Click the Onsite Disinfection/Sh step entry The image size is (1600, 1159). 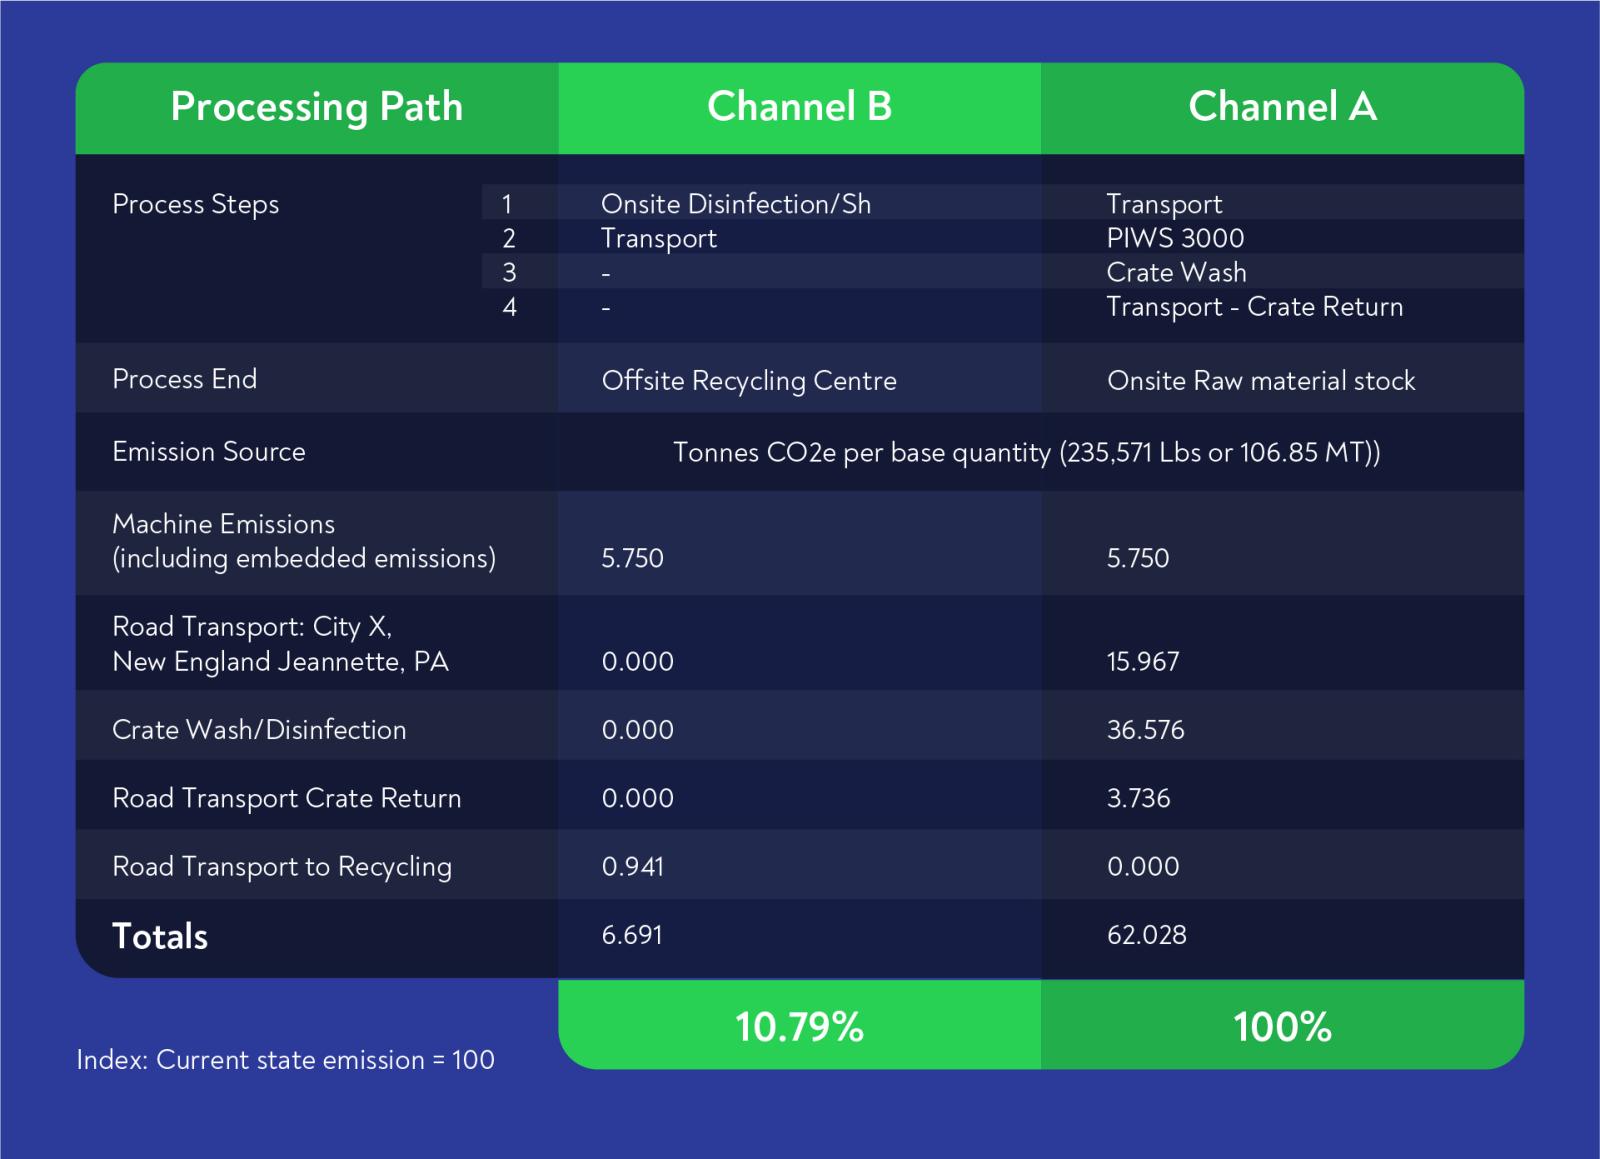pyautogui.click(x=735, y=204)
